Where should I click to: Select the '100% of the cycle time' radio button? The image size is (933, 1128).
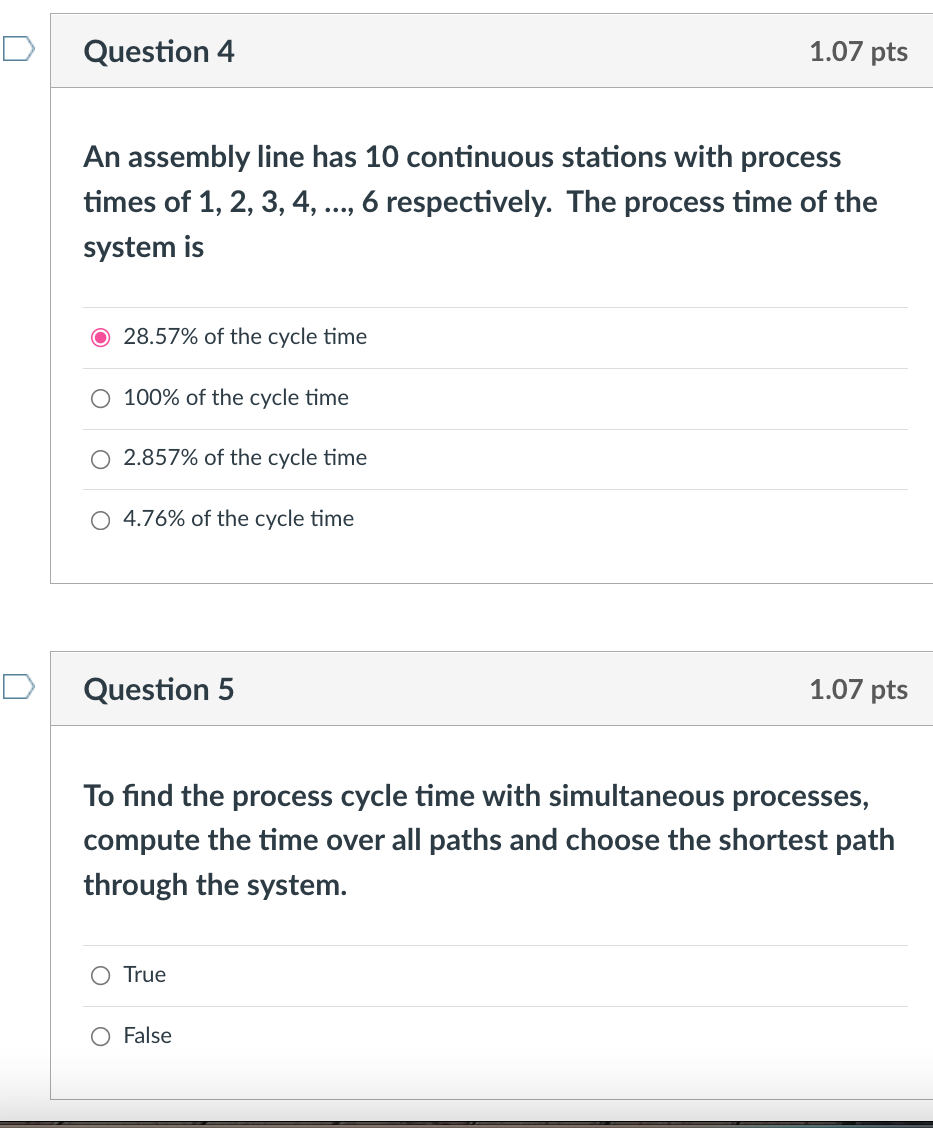tap(100, 398)
